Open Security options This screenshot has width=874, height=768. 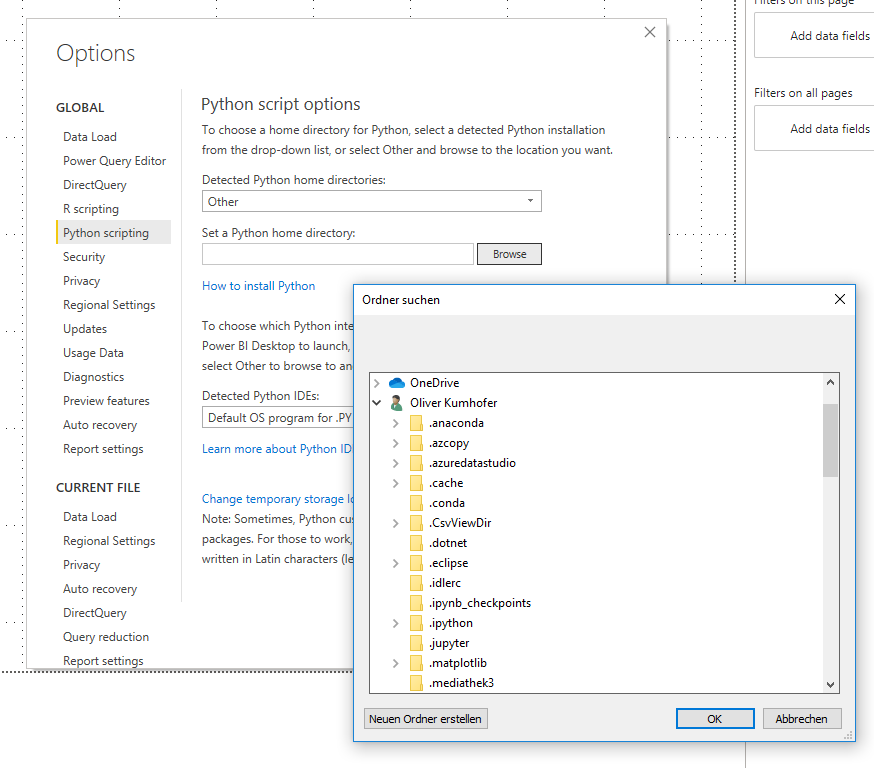pyautogui.click(x=84, y=256)
